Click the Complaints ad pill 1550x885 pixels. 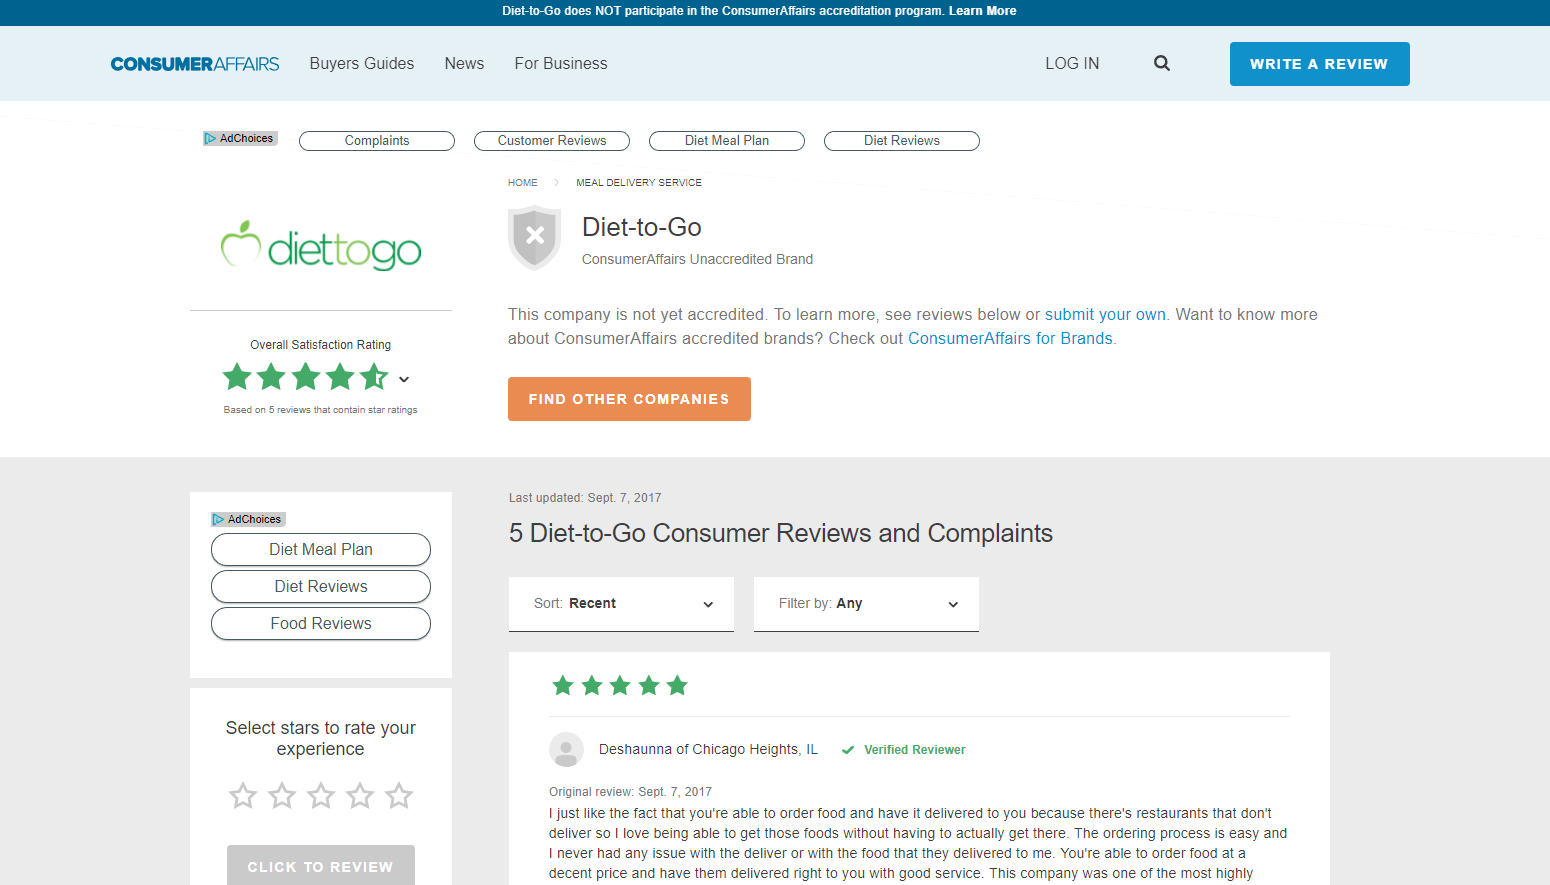pyautogui.click(x=377, y=141)
